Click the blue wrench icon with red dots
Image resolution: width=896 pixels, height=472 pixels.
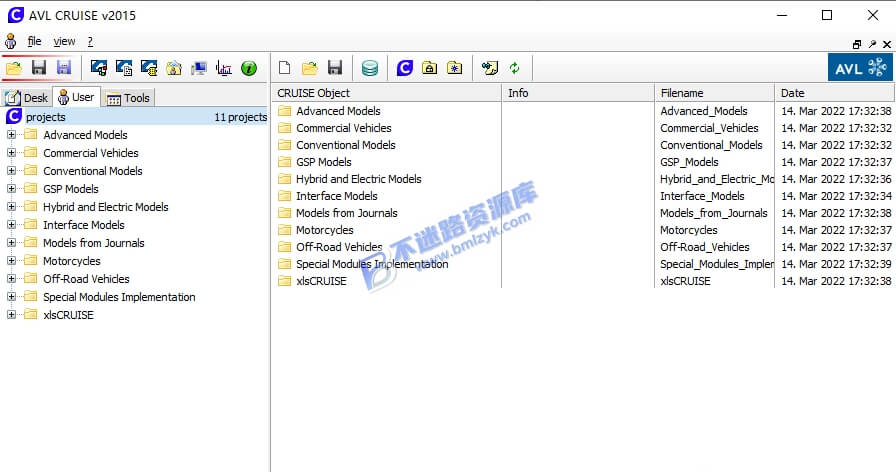[99, 68]
